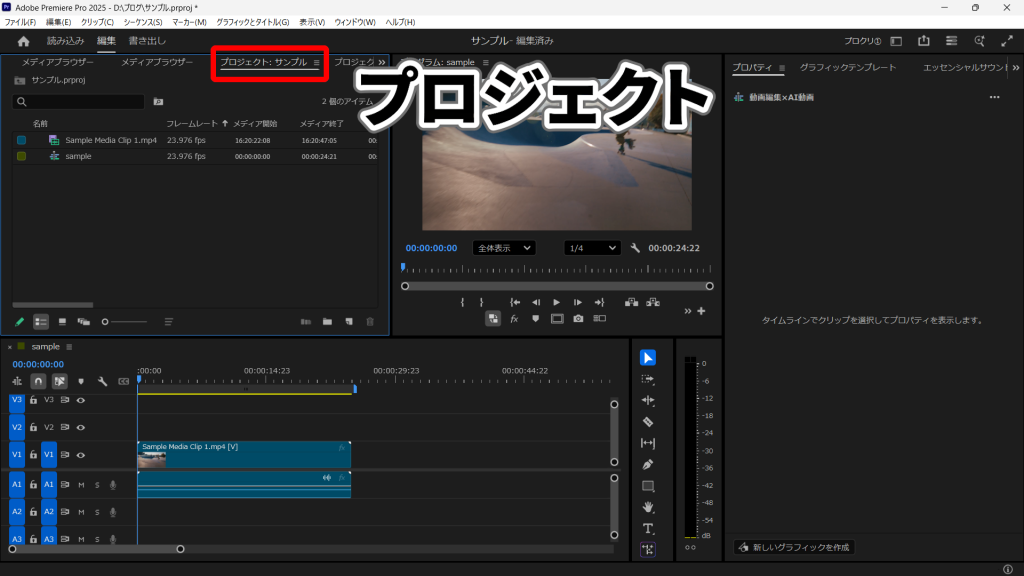Open the 全体表示 zoom level dropdown
1024x576 pixels.
click(503, 248)
